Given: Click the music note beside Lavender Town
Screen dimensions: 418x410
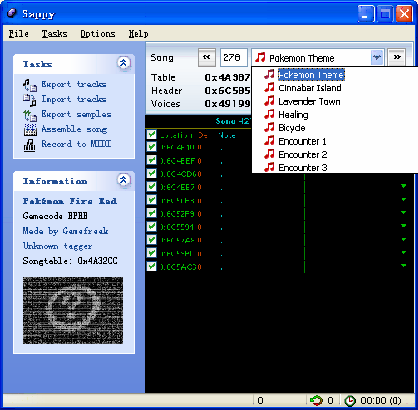Looking at the screenshot, I should point(269,101).
